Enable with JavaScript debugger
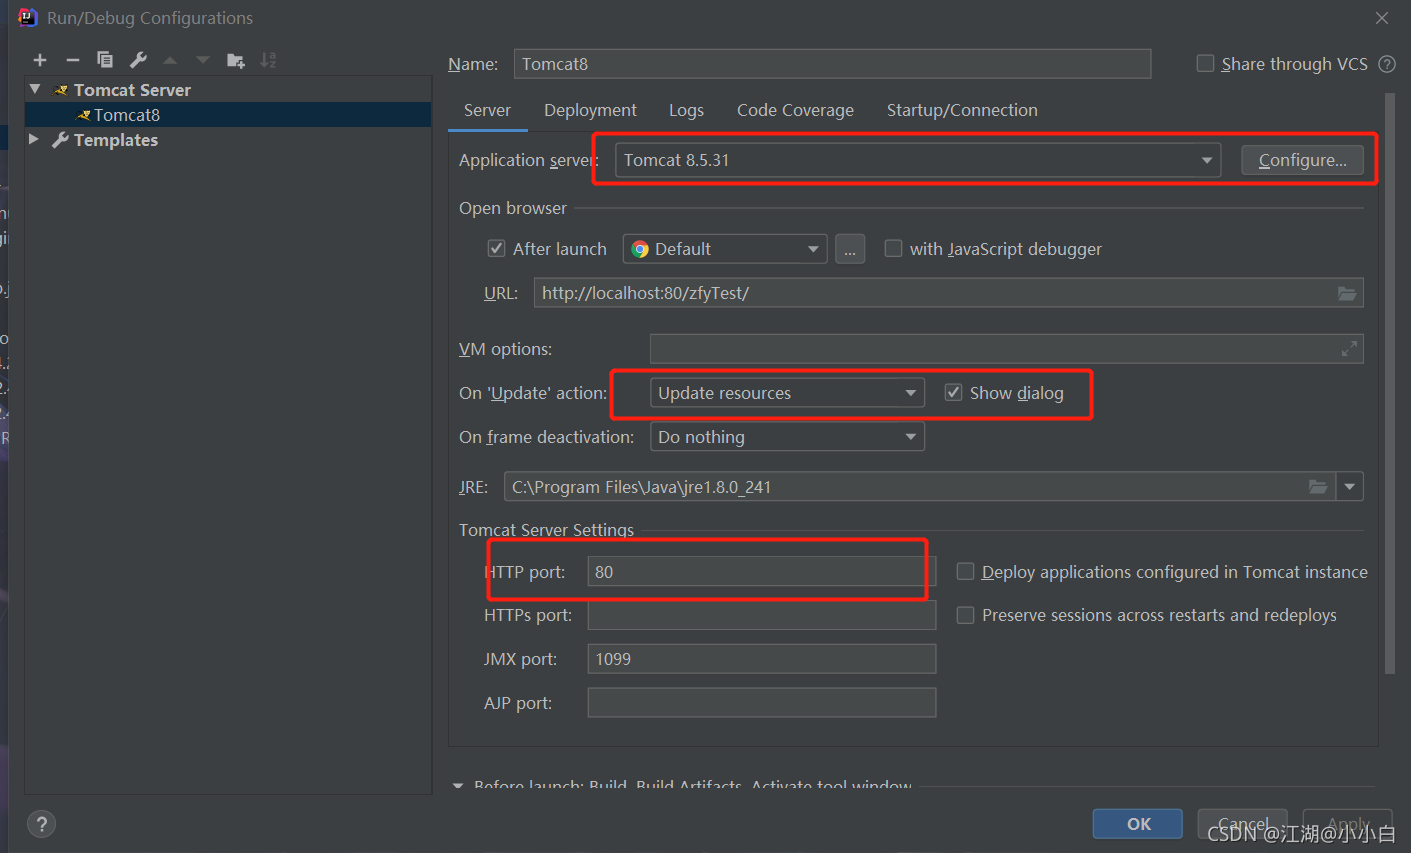The height and width of the screenshot is (853, 1411). [893, 248]
